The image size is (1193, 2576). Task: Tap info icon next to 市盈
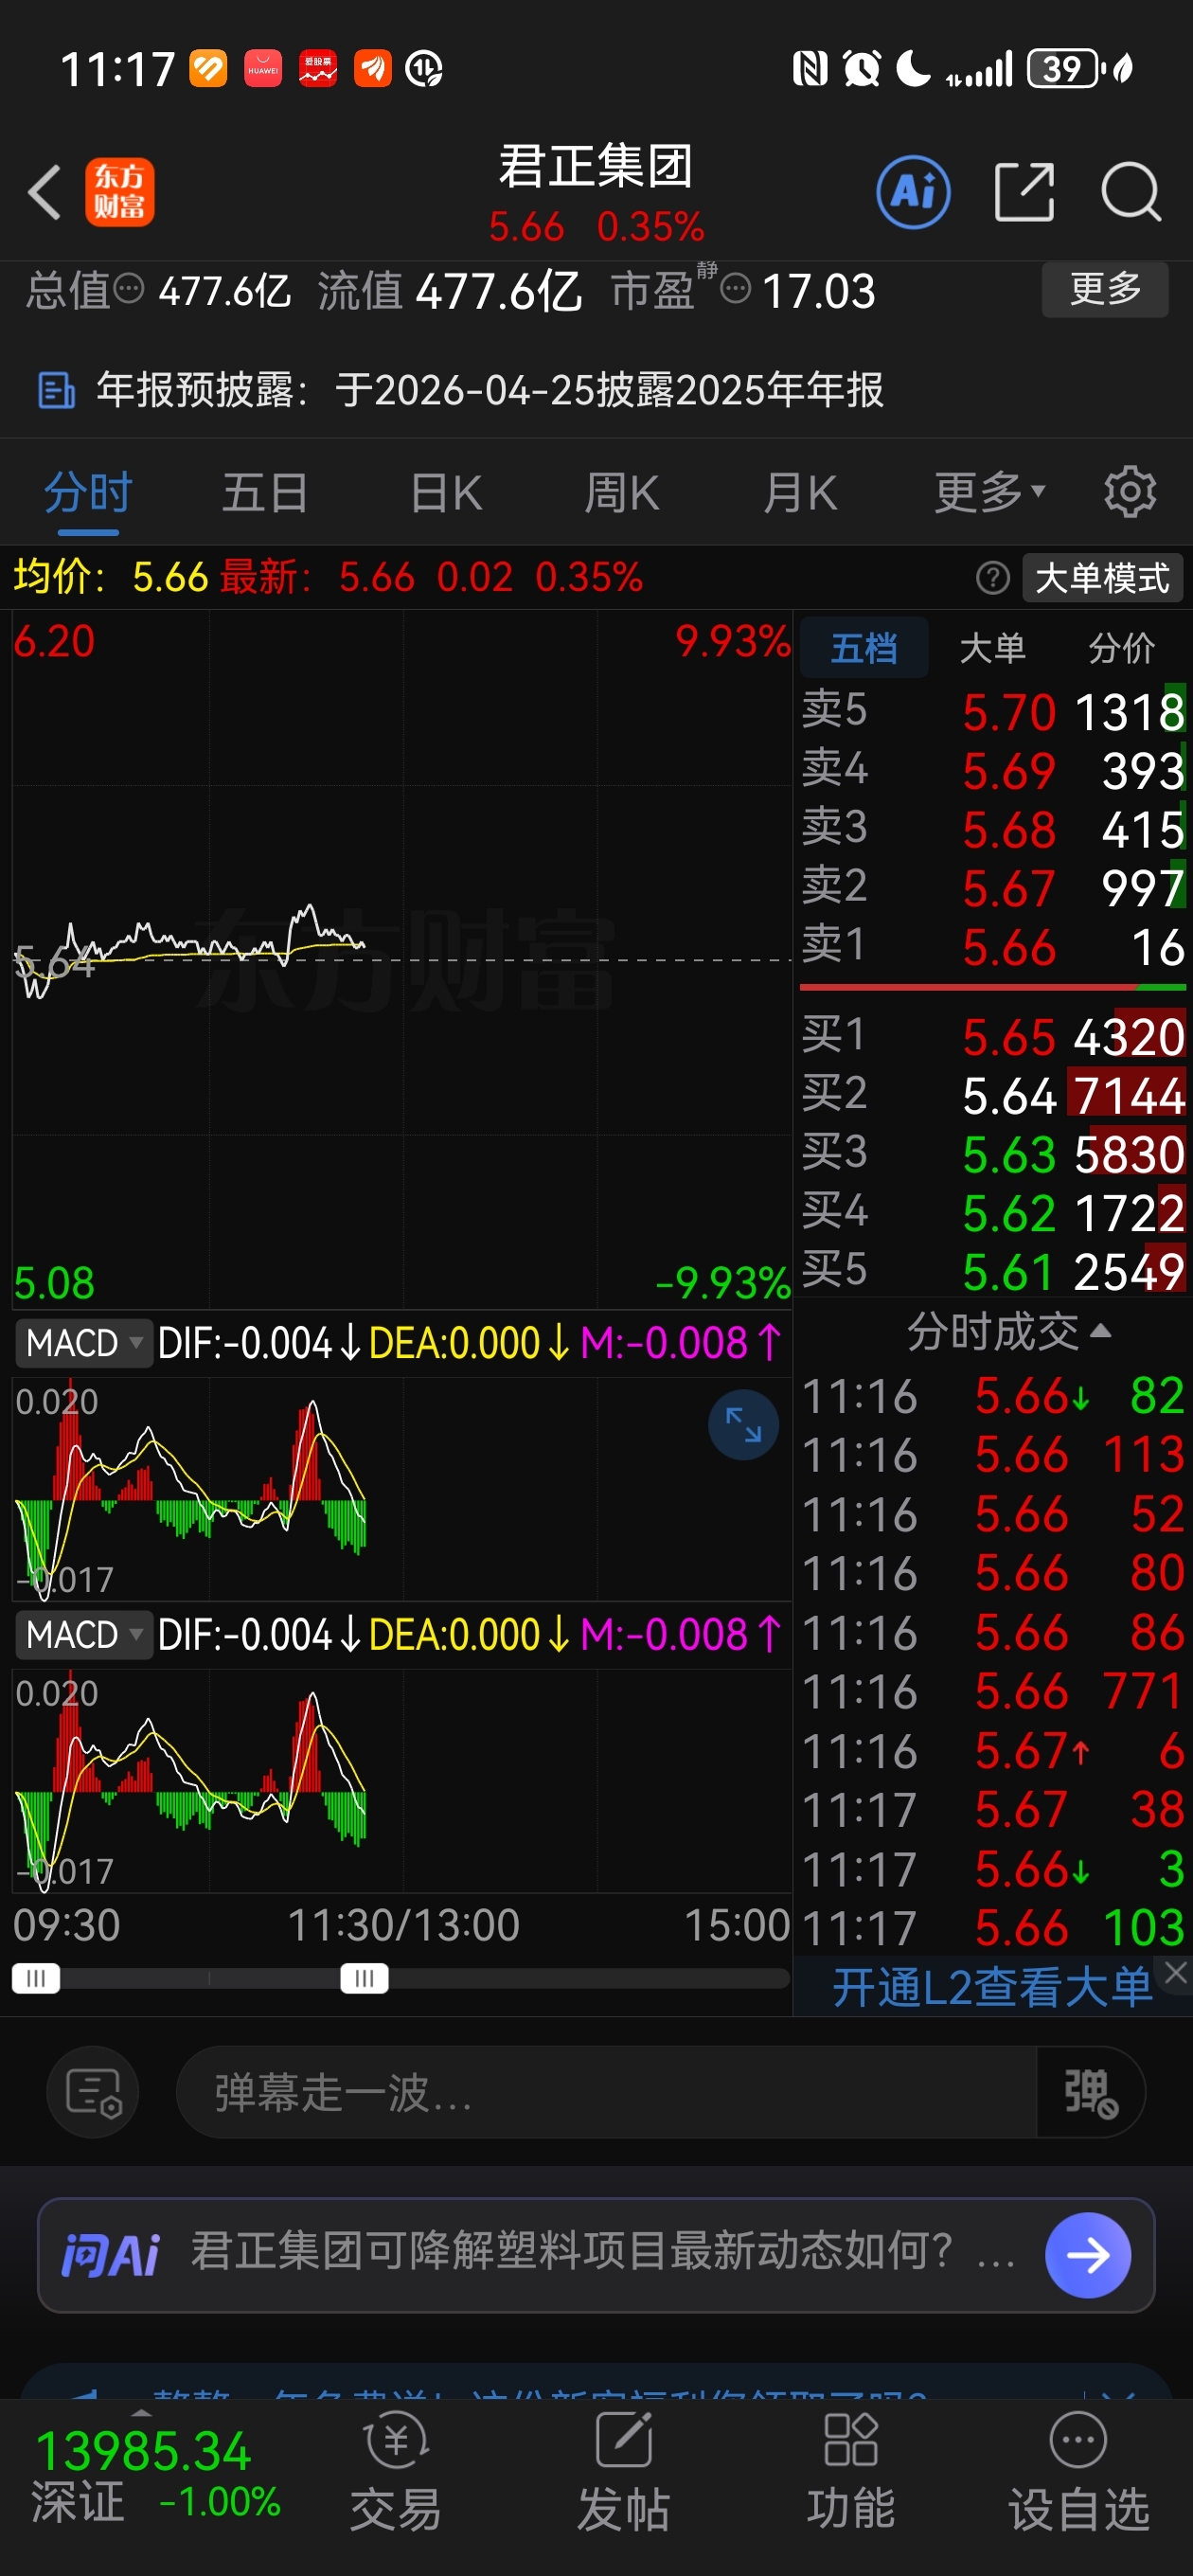[735, 290]
